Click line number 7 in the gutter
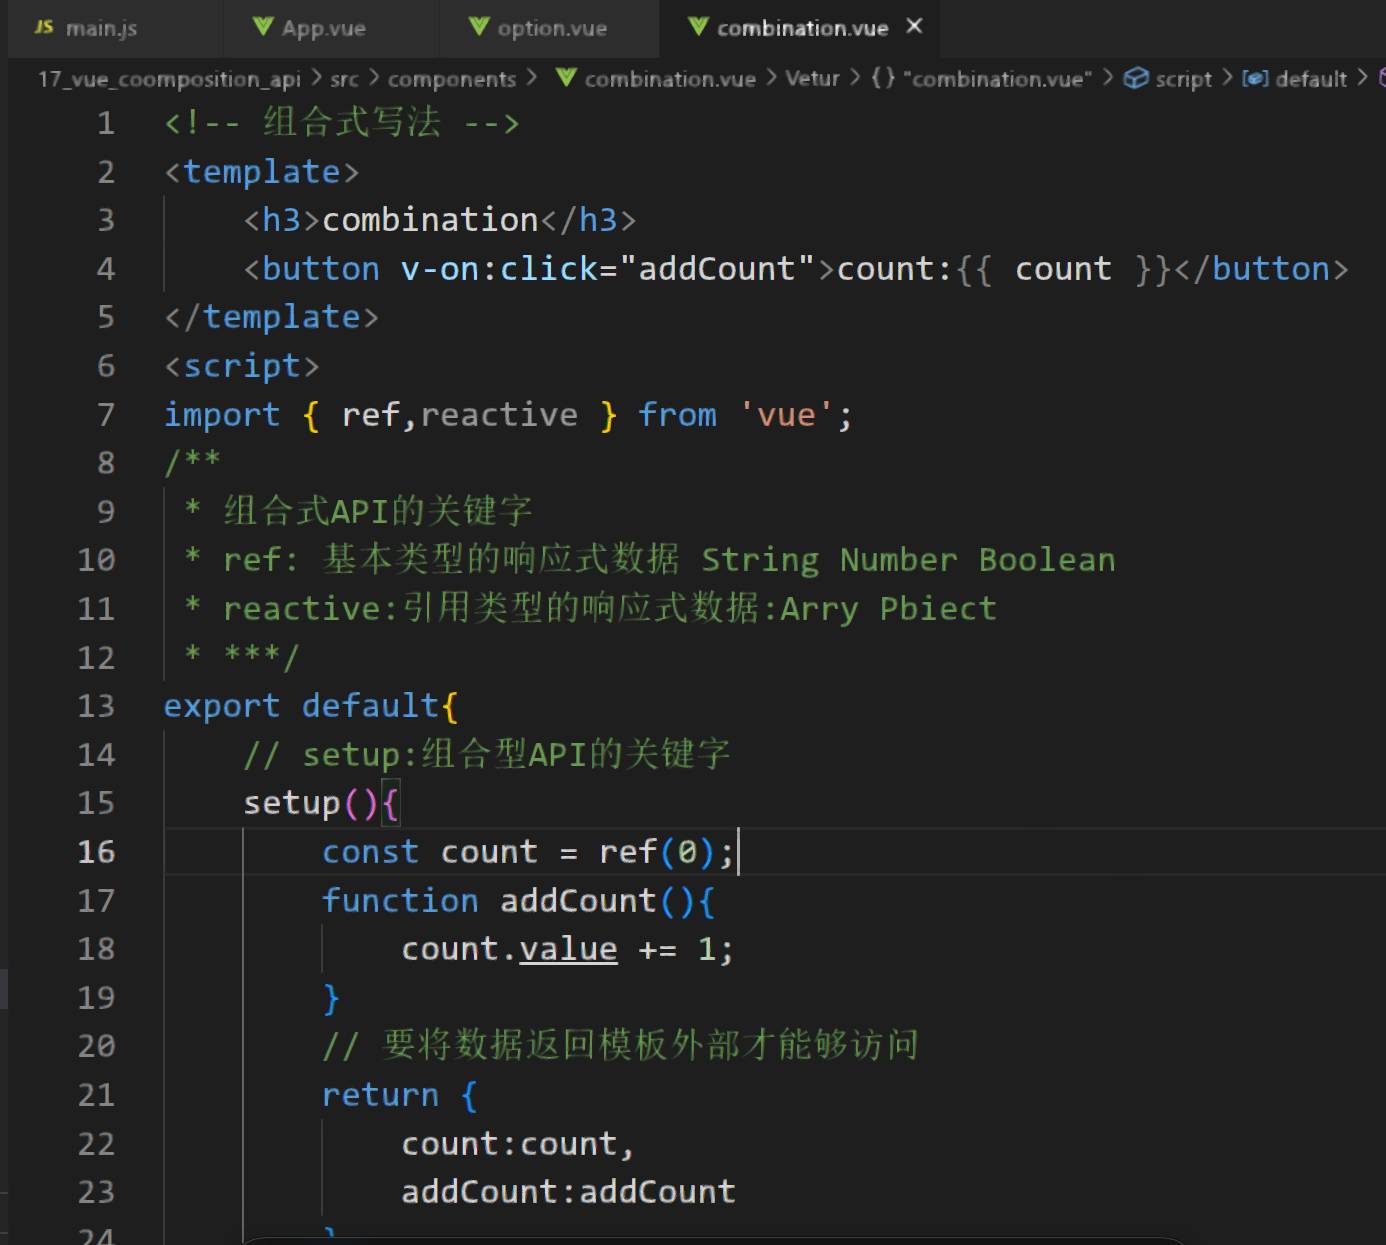1386x1245 pixels. [x=105, y=414]
